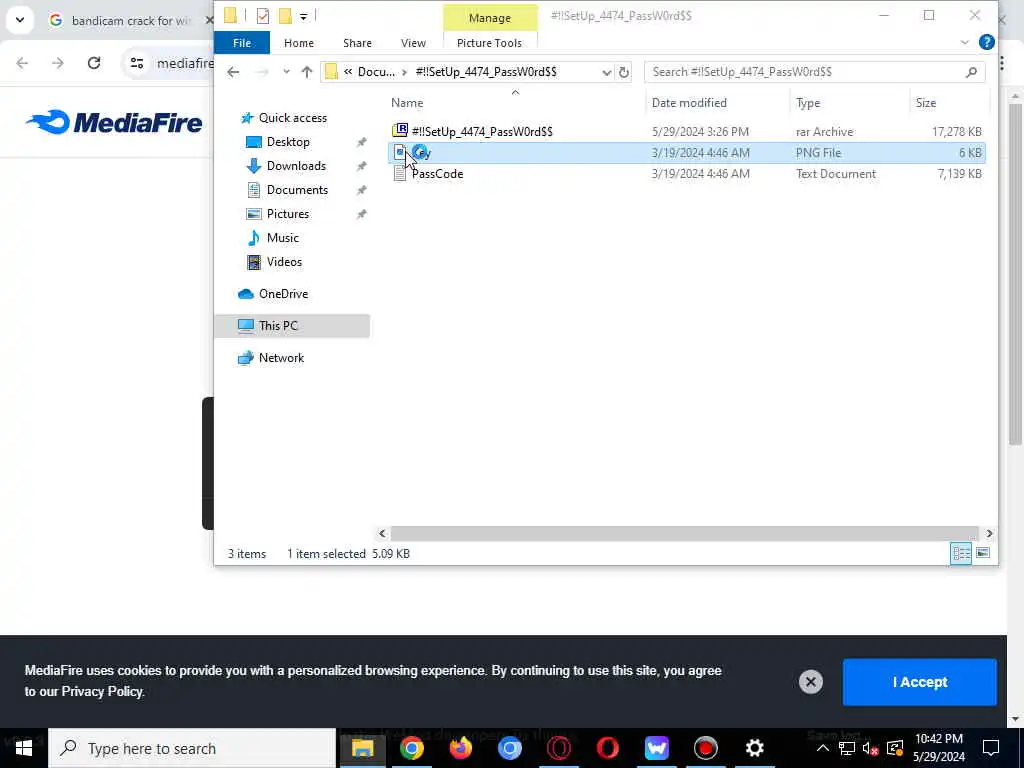Select the Manage contextual tab
Screen dimensions: 1024x768
pos(490,18)
